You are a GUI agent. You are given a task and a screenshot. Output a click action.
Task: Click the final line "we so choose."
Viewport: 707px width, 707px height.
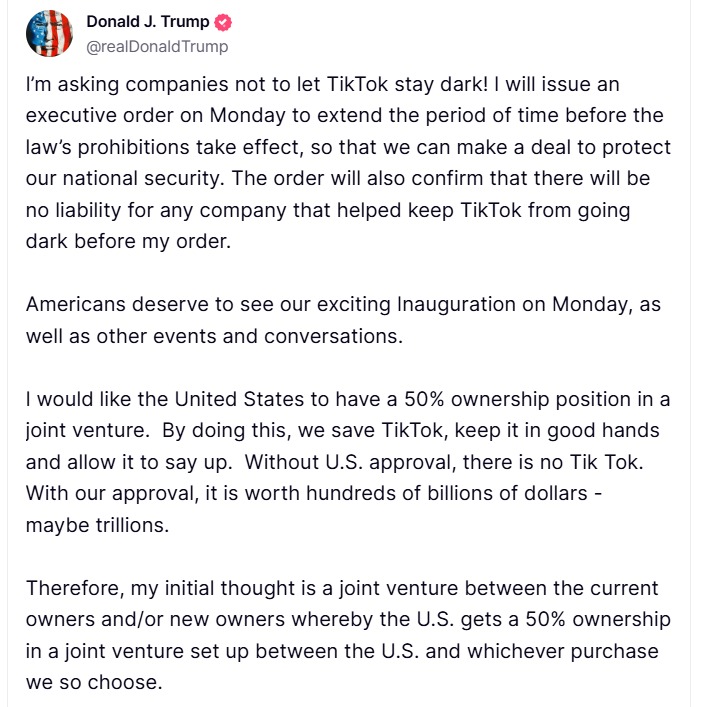point(94,683)
